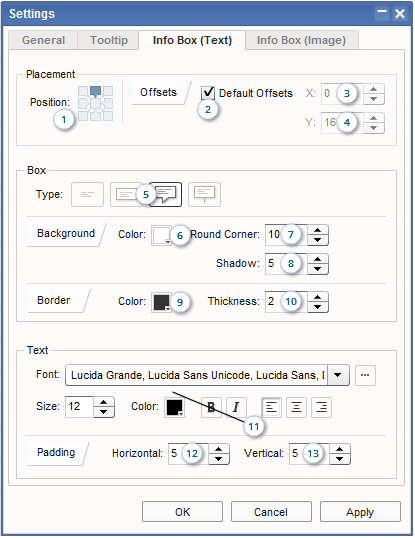
Task: Increase X offset value
Action: pos(374,89)
